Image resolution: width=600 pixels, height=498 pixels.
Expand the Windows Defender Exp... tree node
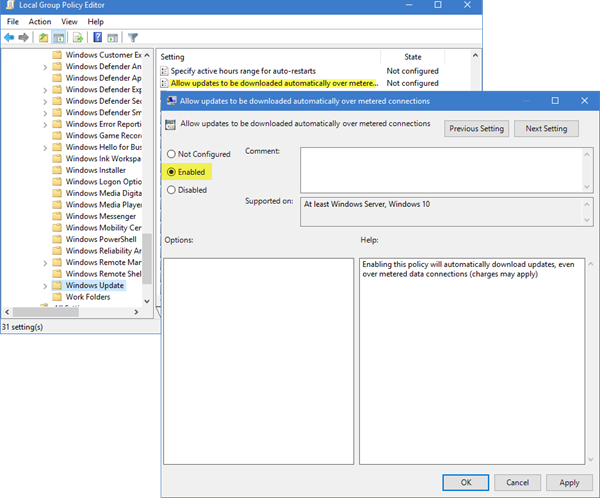(x=45, y=90)
